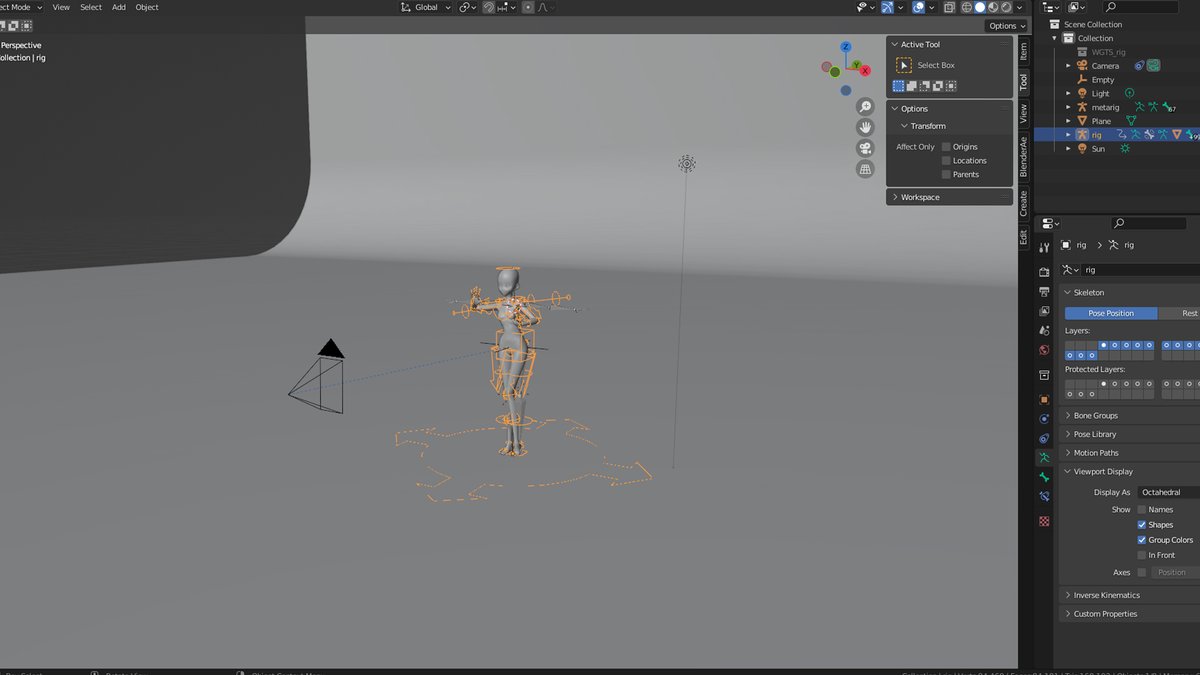Switch to material preview shading
Image resolution: width=1200 pixels, height=675 pixels.
click(994, 7)
